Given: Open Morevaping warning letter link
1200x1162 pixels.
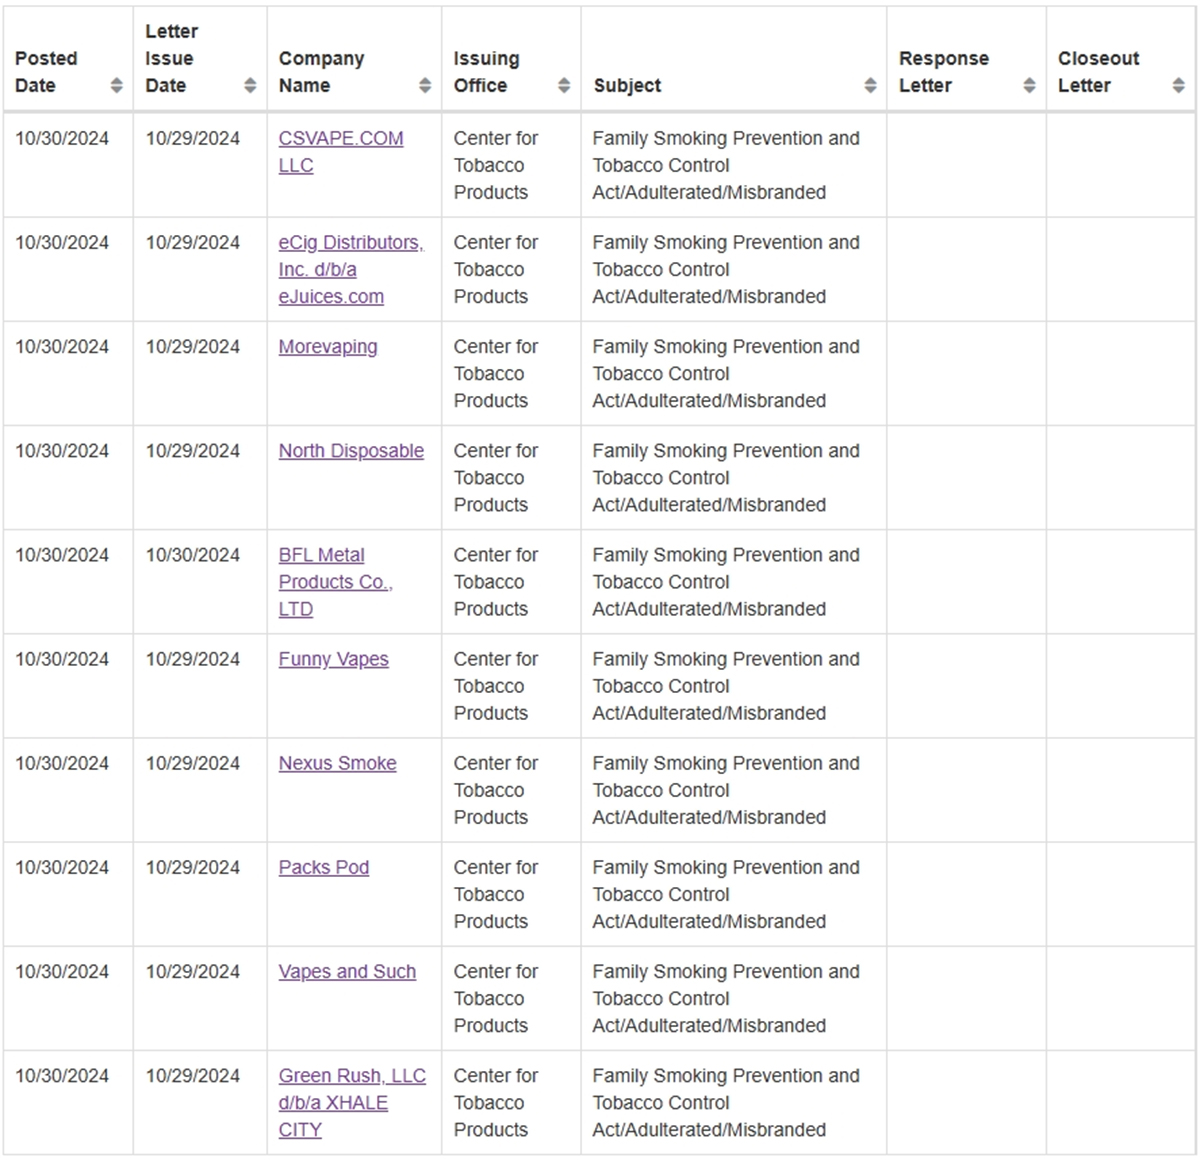Looking at the screenshot, I should pos(328,347).
